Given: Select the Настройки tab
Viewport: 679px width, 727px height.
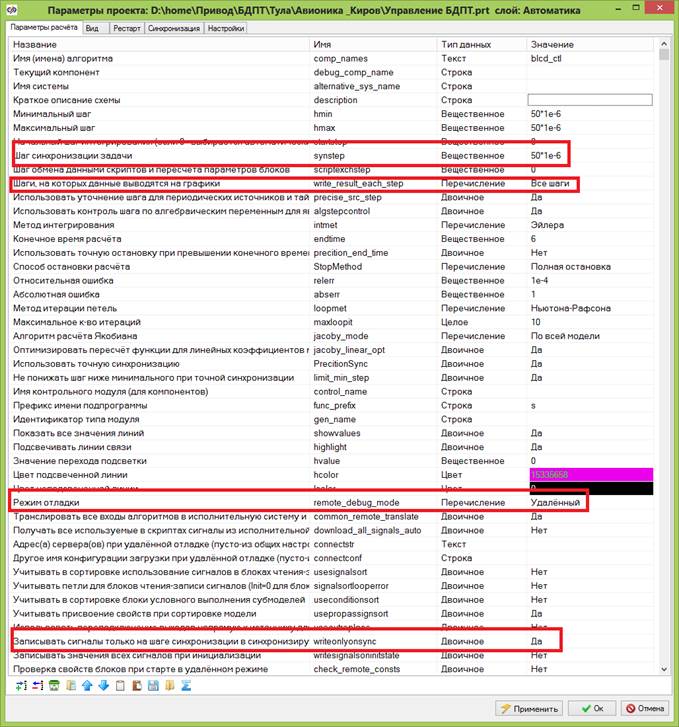Looking at the screenshot, I should pyautogui.click(x=225, y=28).
